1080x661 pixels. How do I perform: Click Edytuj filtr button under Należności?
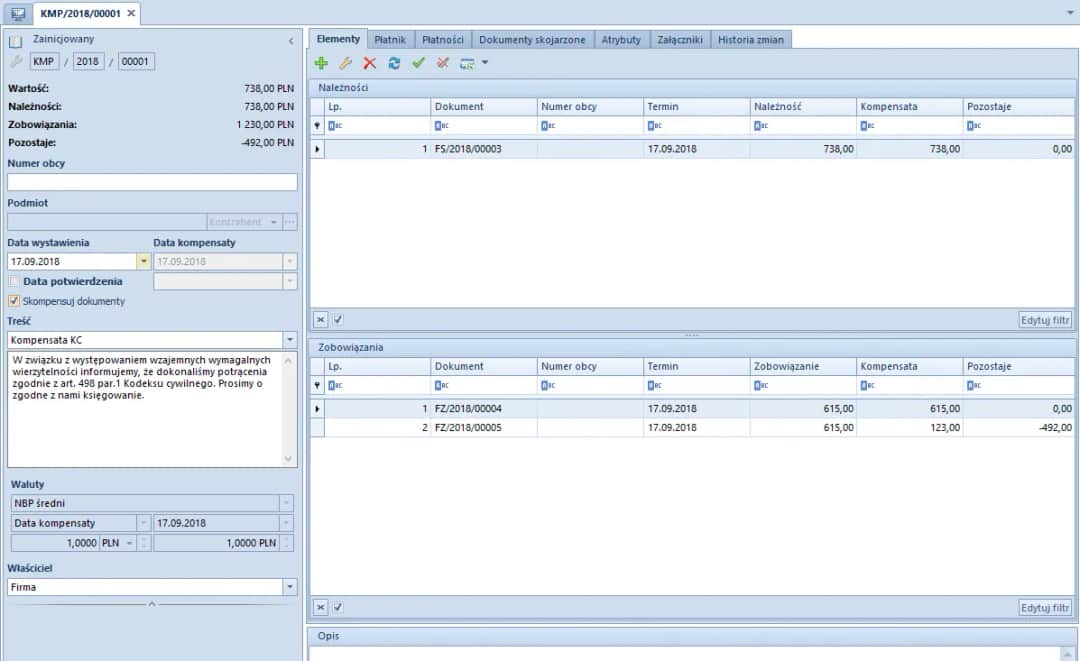(1045, 320)
